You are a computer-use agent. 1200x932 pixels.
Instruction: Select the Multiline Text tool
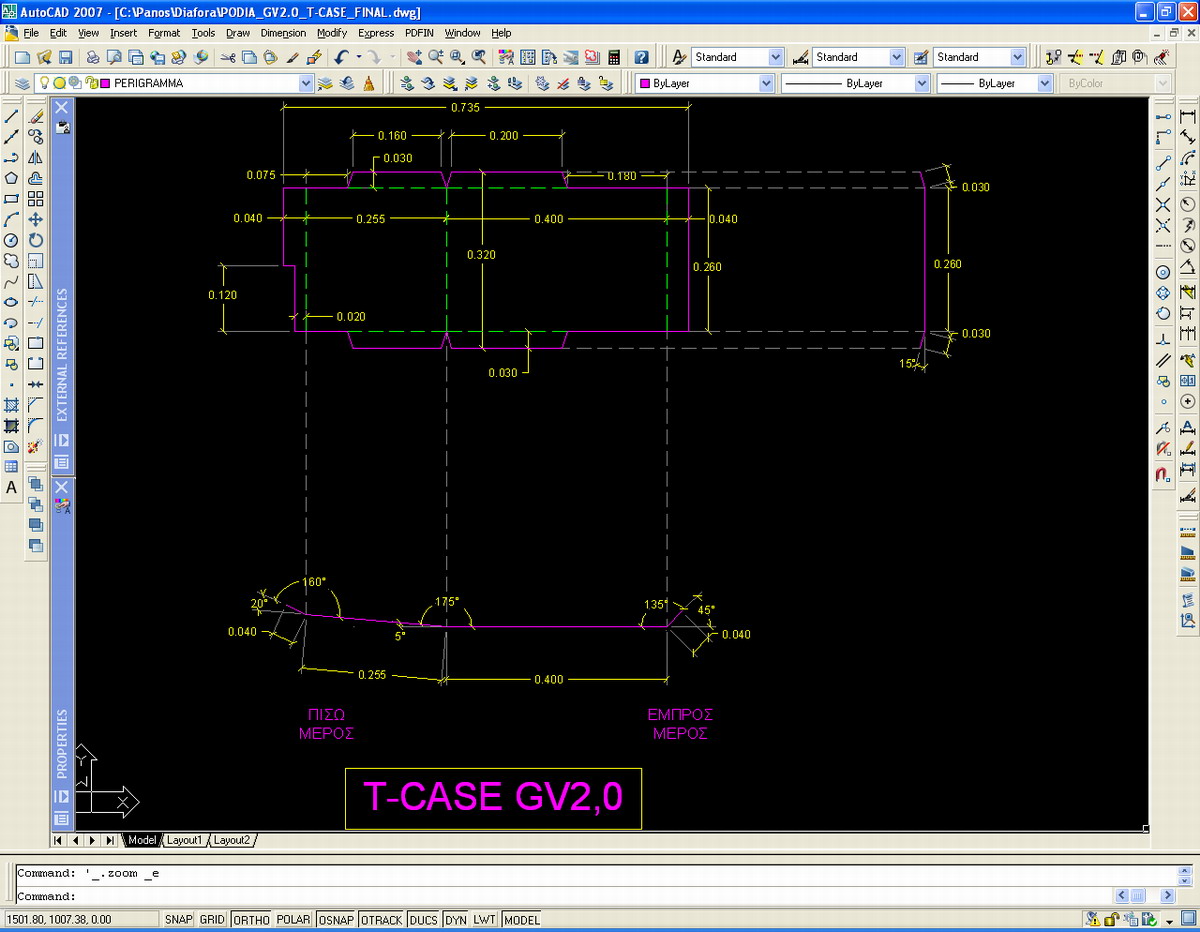click(x=12, y=488)
